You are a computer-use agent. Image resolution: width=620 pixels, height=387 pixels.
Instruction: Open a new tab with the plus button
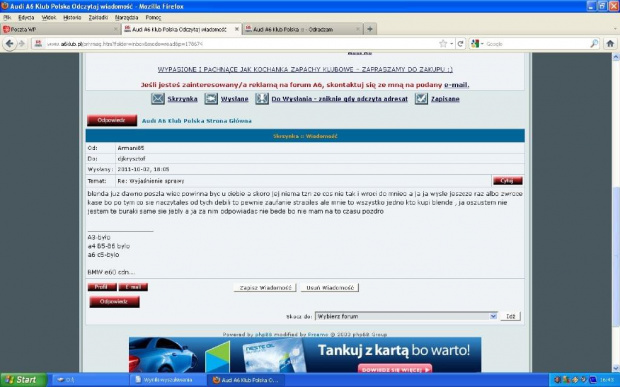370,29
